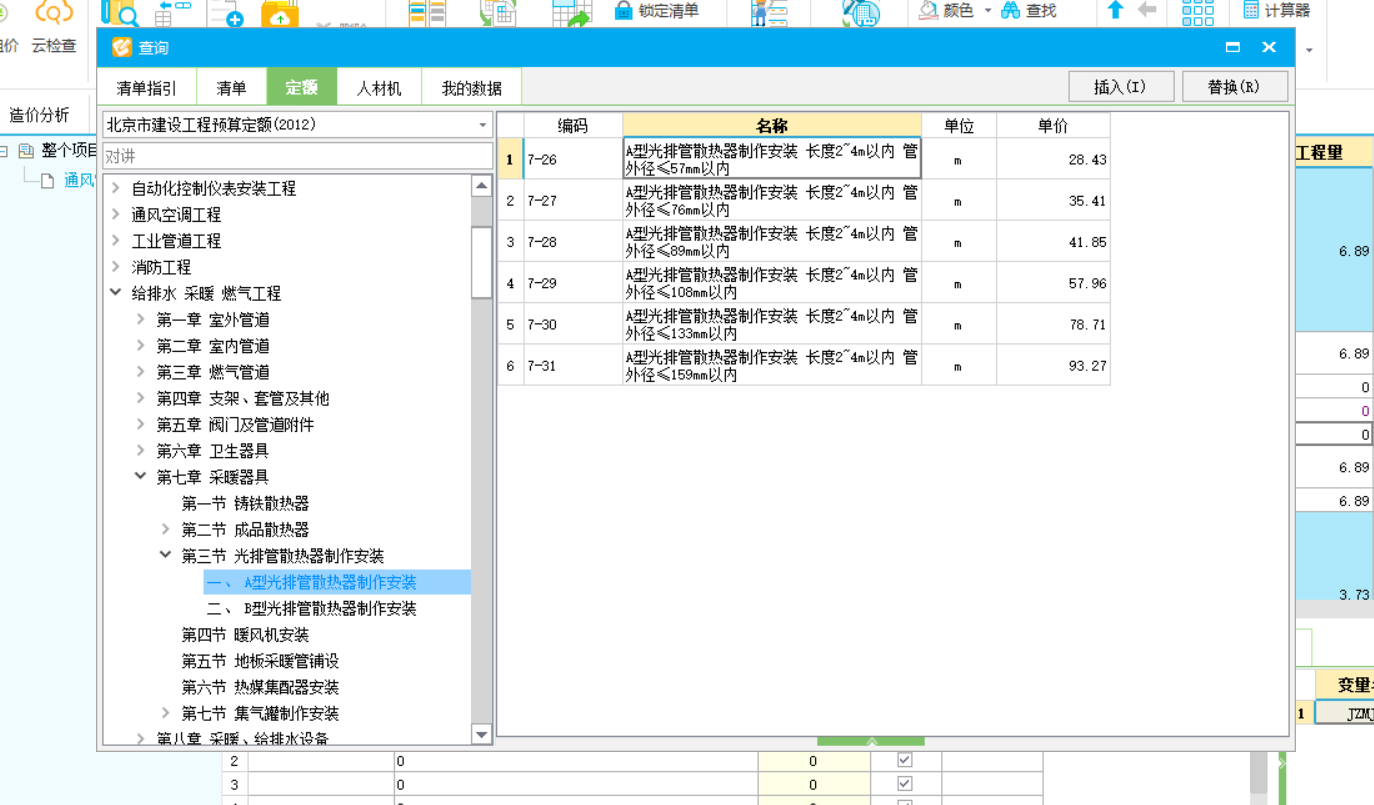Screen dimensions: 1374x805
Task: Click the 名称 column header
Action: click(772, 125)
